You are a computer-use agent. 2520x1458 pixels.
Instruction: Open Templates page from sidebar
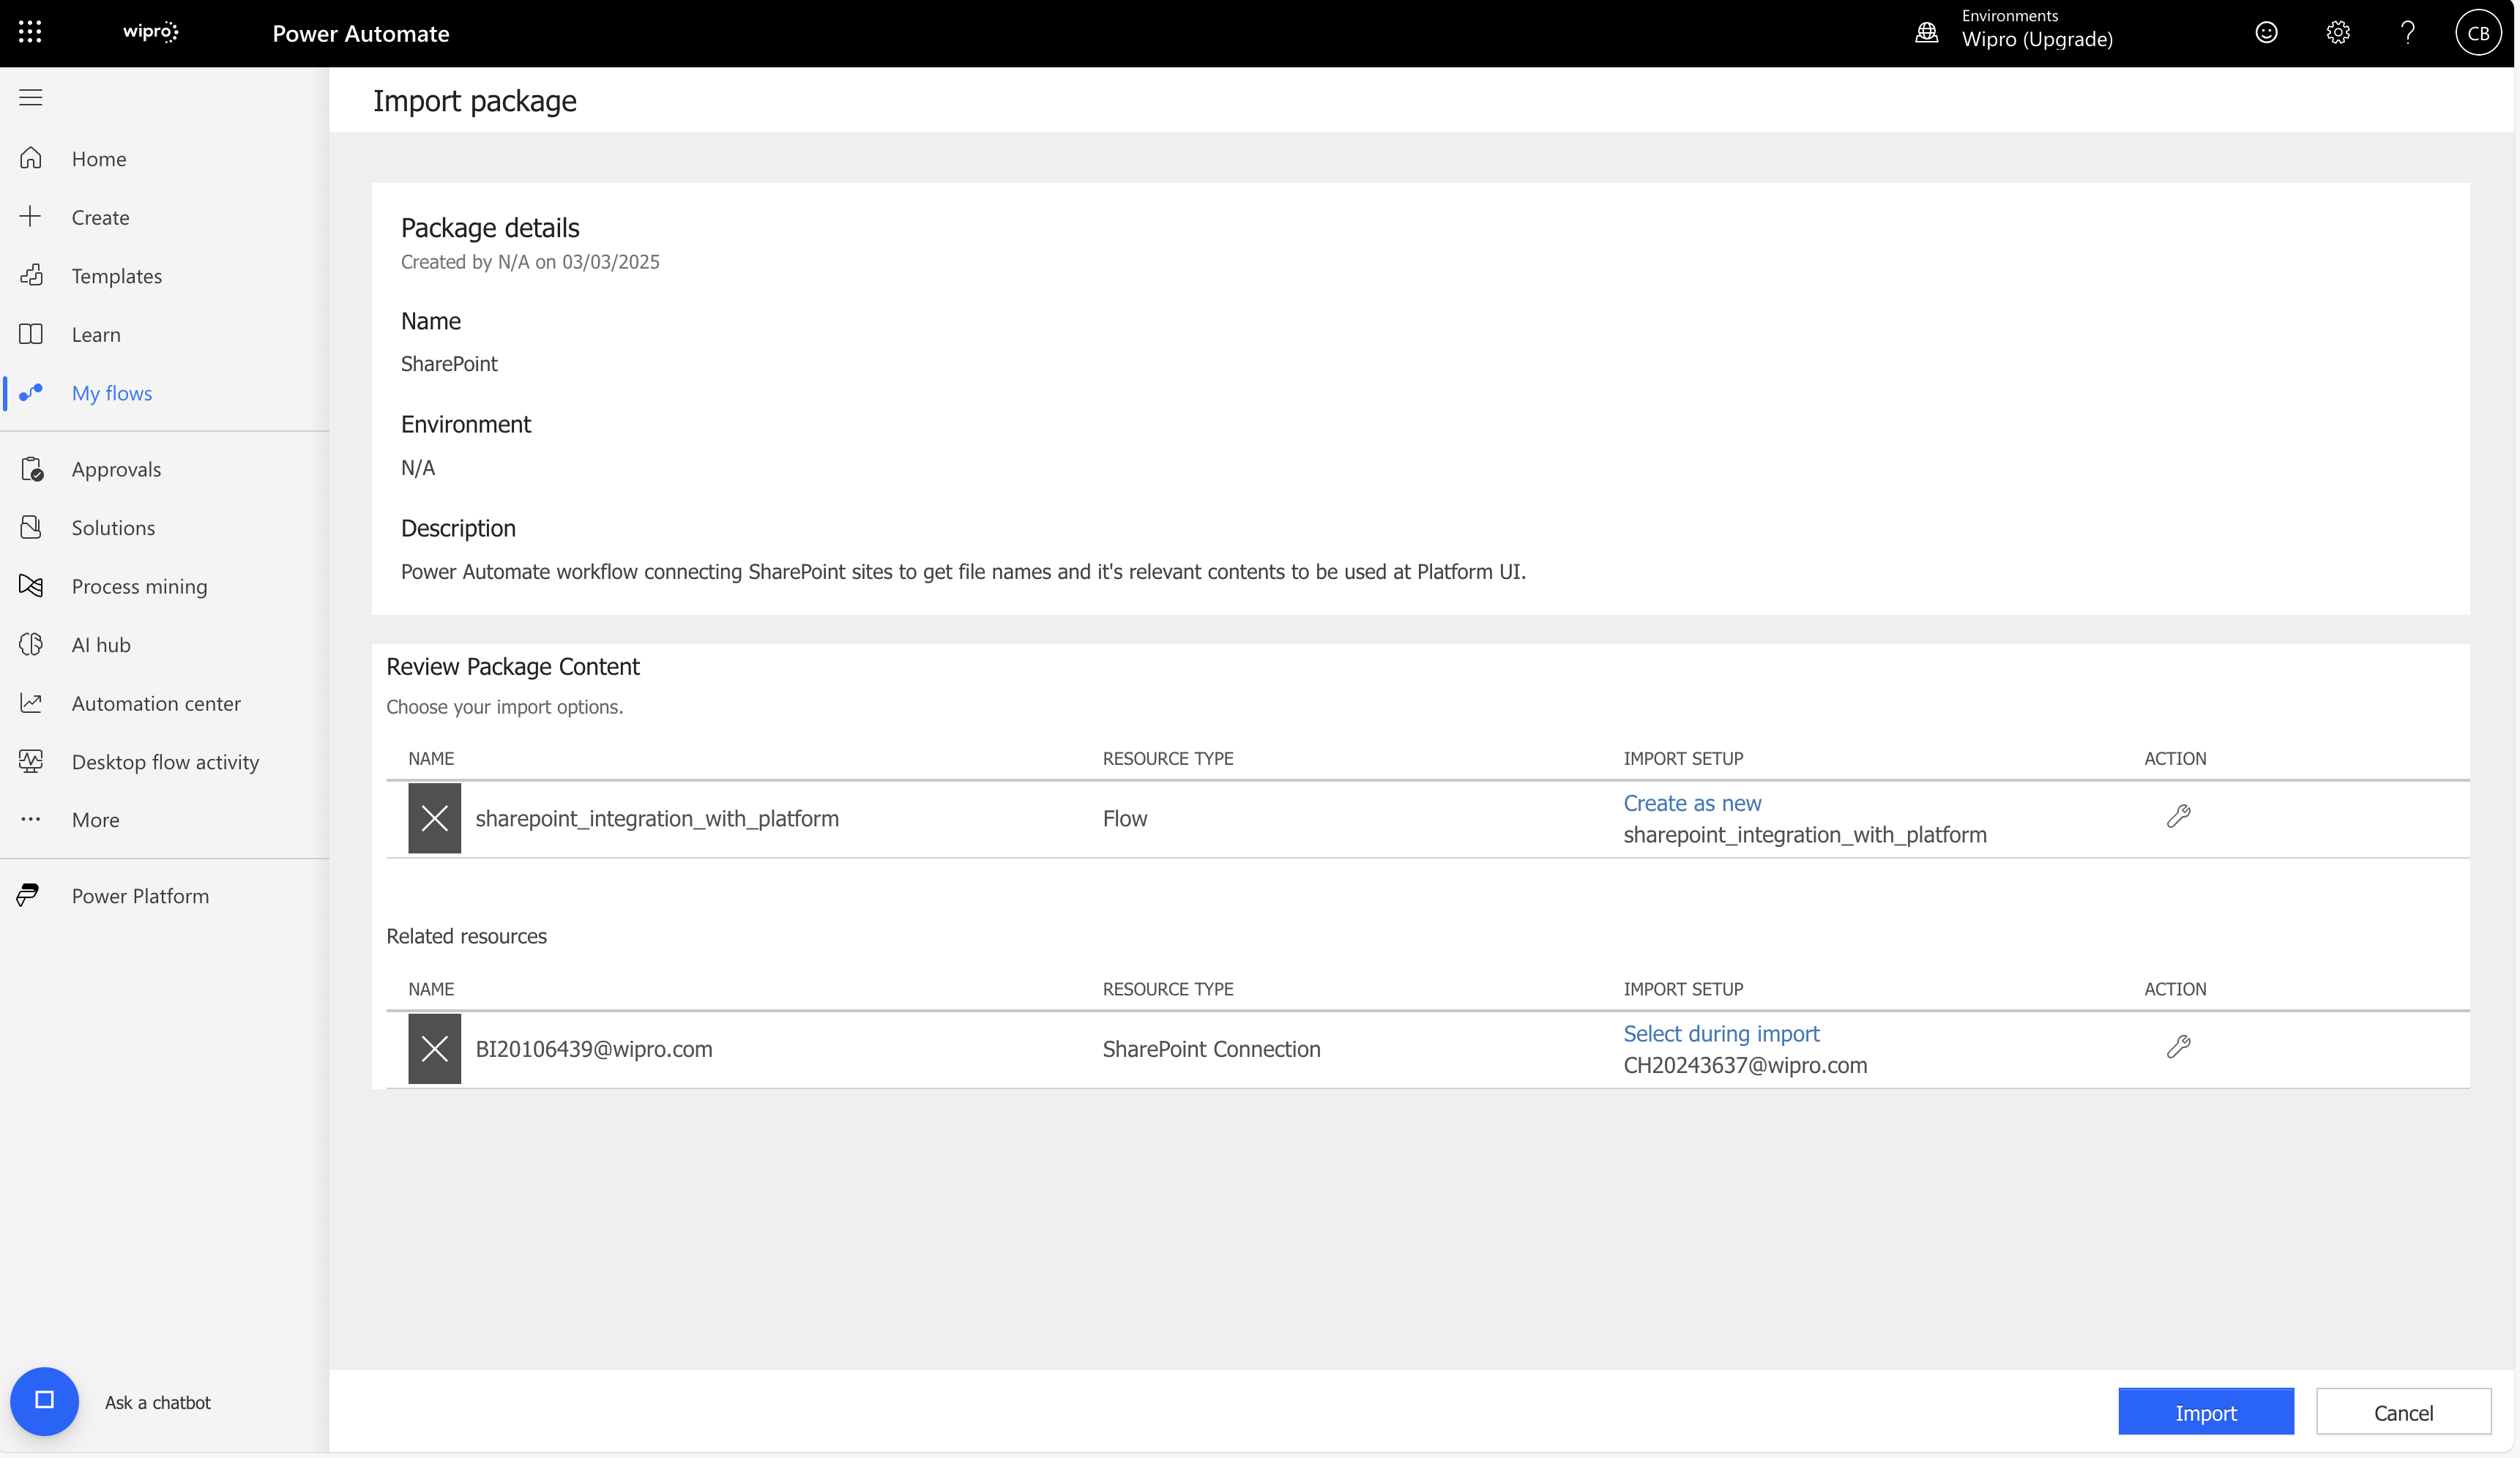tap(117, 275)
